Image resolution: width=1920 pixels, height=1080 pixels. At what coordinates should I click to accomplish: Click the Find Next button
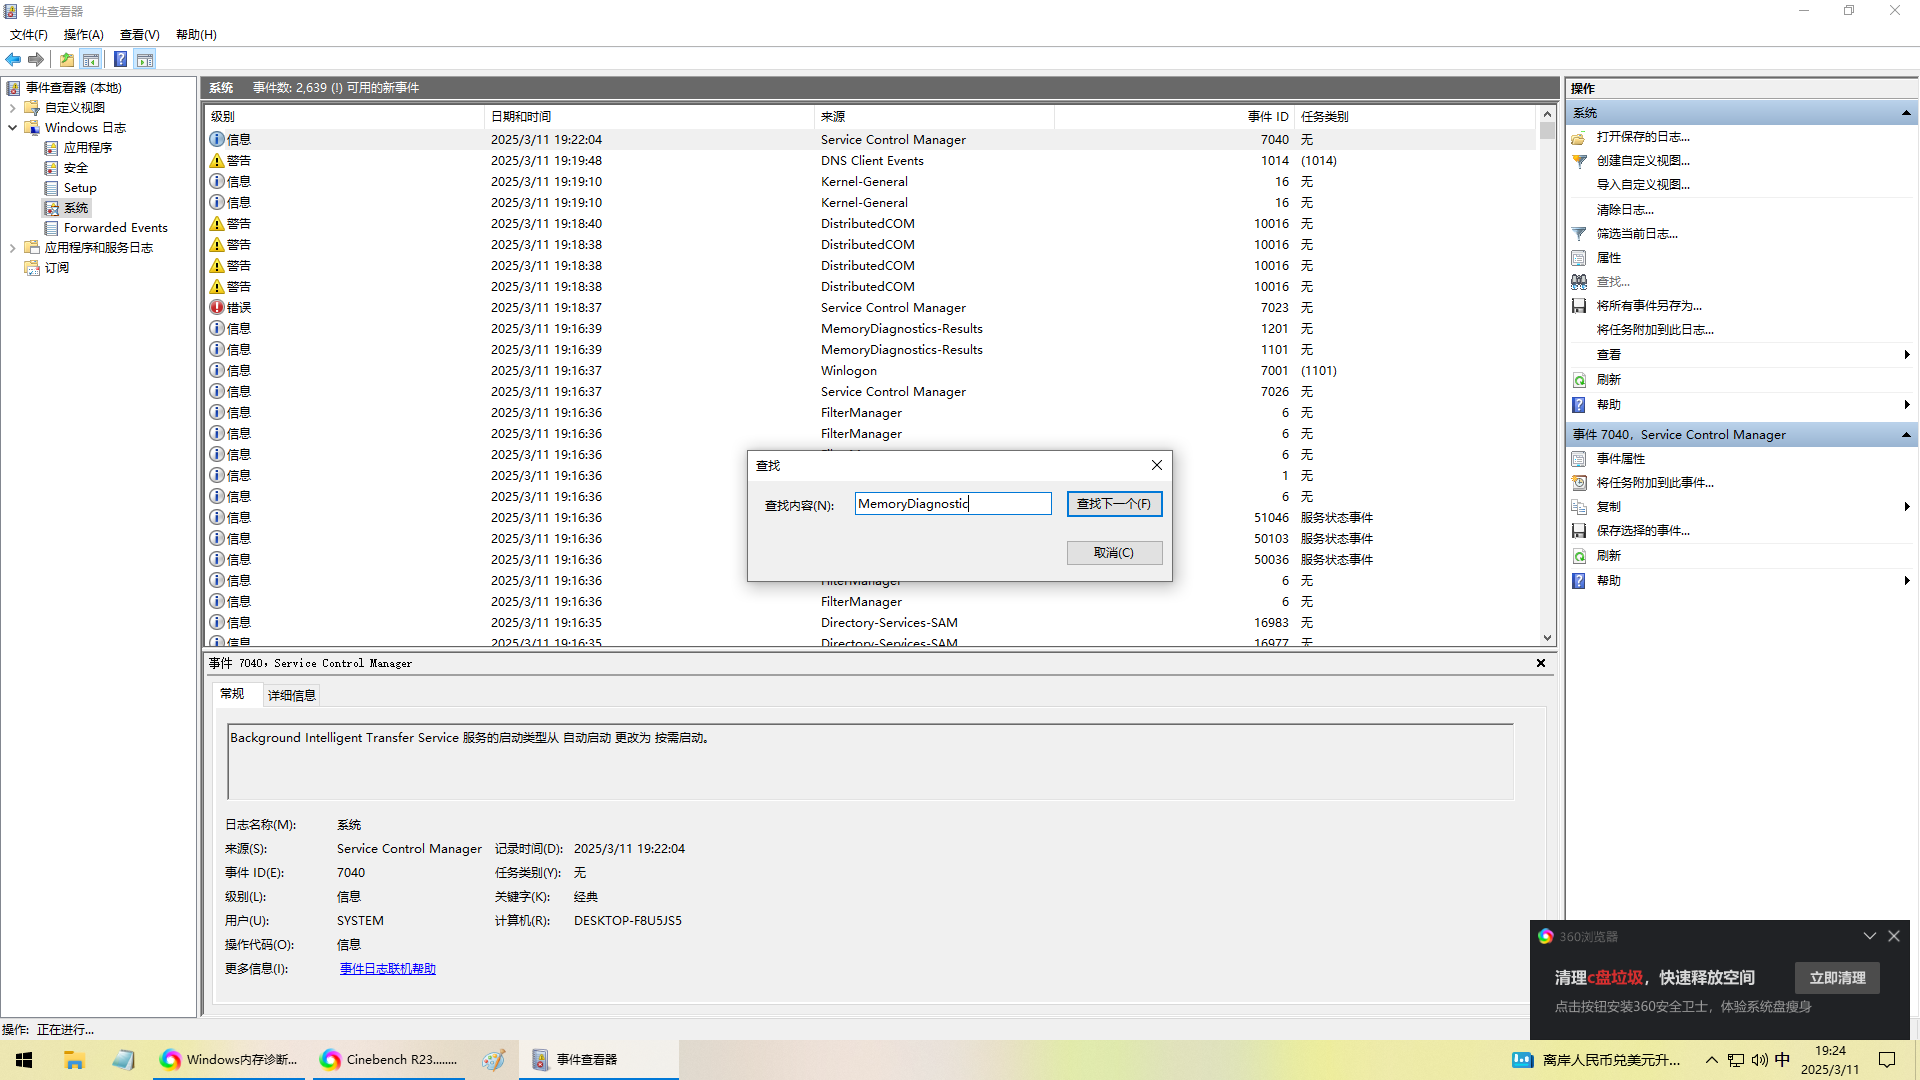point(1113,504)
